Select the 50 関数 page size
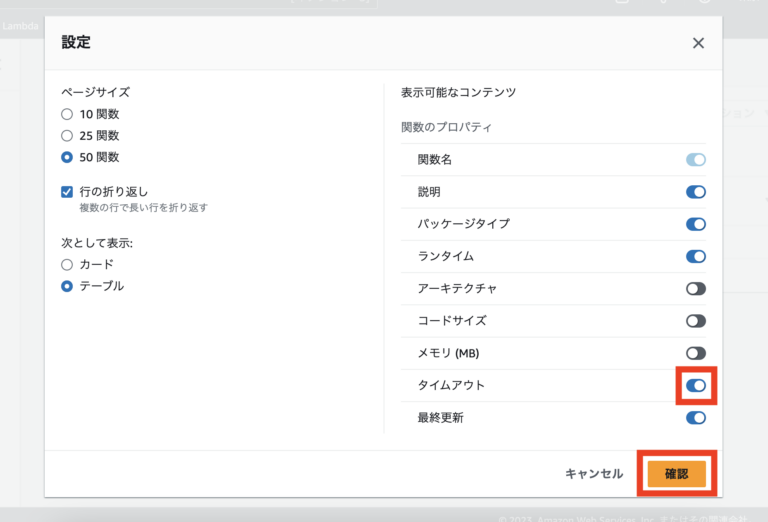The image size is (768, 522). click(x=67, y=157)
